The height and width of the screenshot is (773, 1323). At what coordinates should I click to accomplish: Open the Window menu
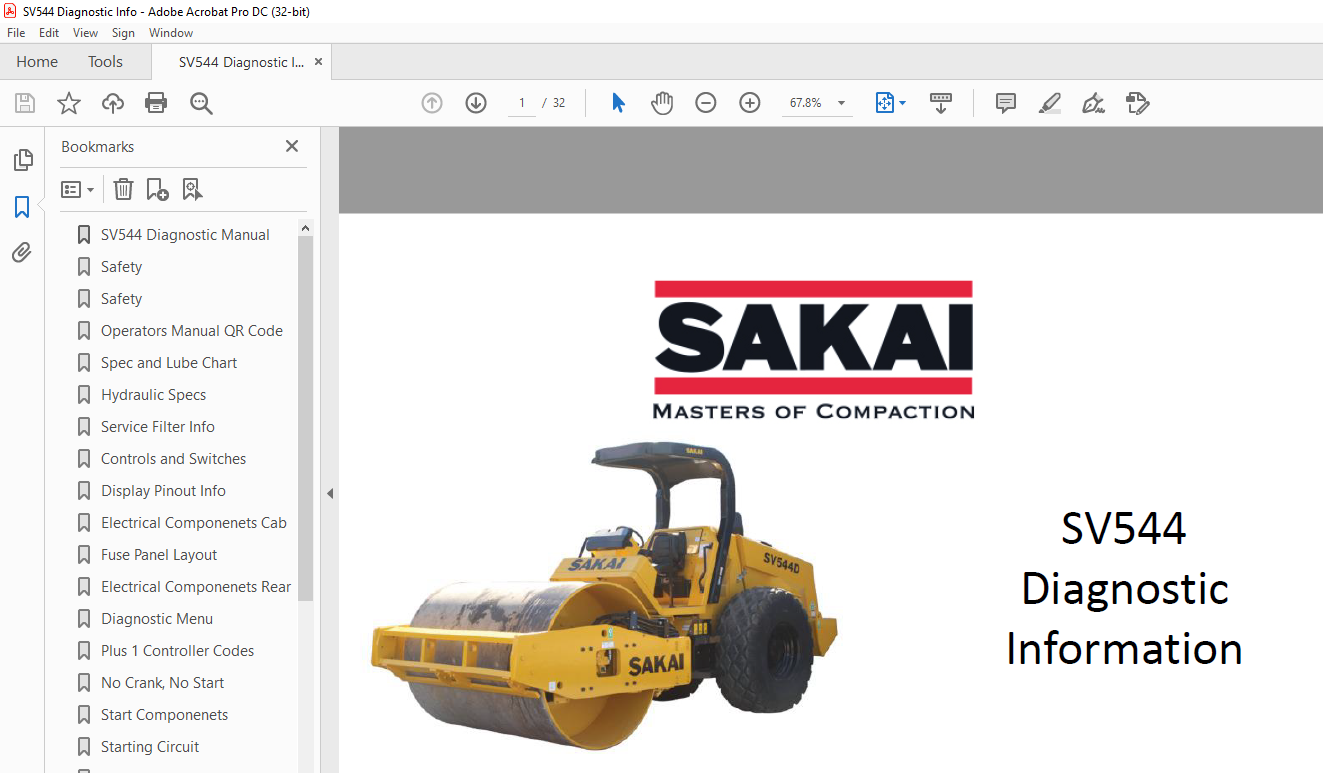pos(171,33)
